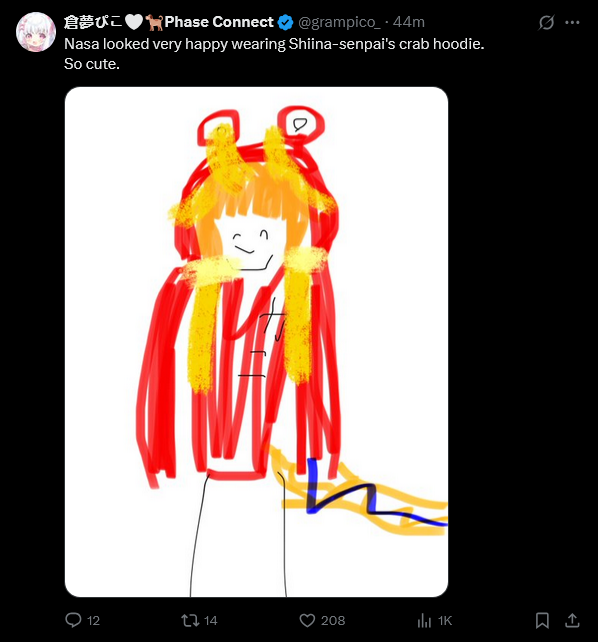Bookmark this post
This screenshot has width=598, height=642.
542,620
